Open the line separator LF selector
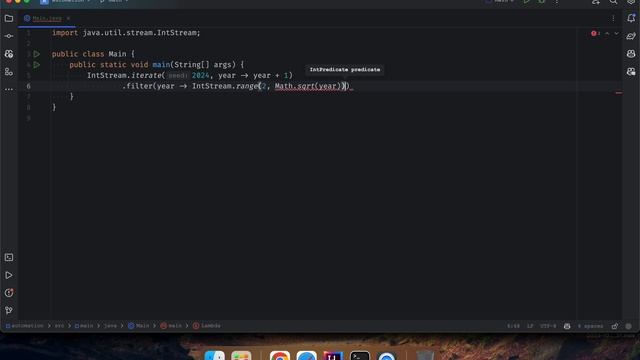 [x=530, y=326]
